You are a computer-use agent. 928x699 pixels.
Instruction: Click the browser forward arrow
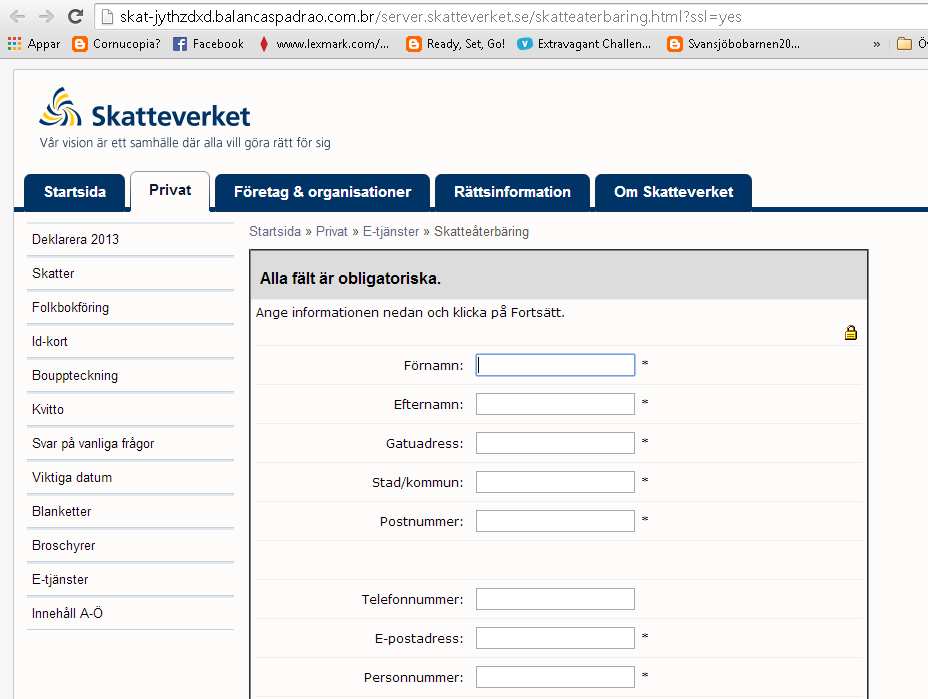click(x=46, y=16)
